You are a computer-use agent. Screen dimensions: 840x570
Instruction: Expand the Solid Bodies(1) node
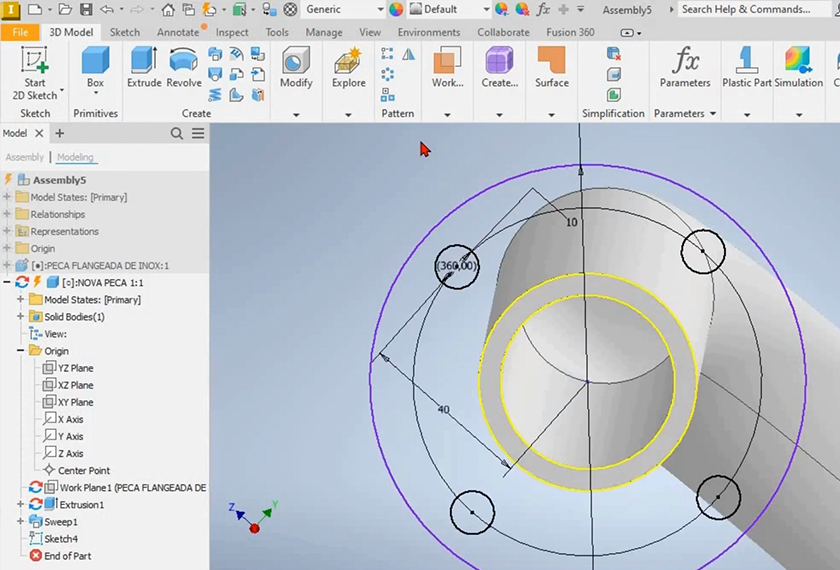[20, 317]
